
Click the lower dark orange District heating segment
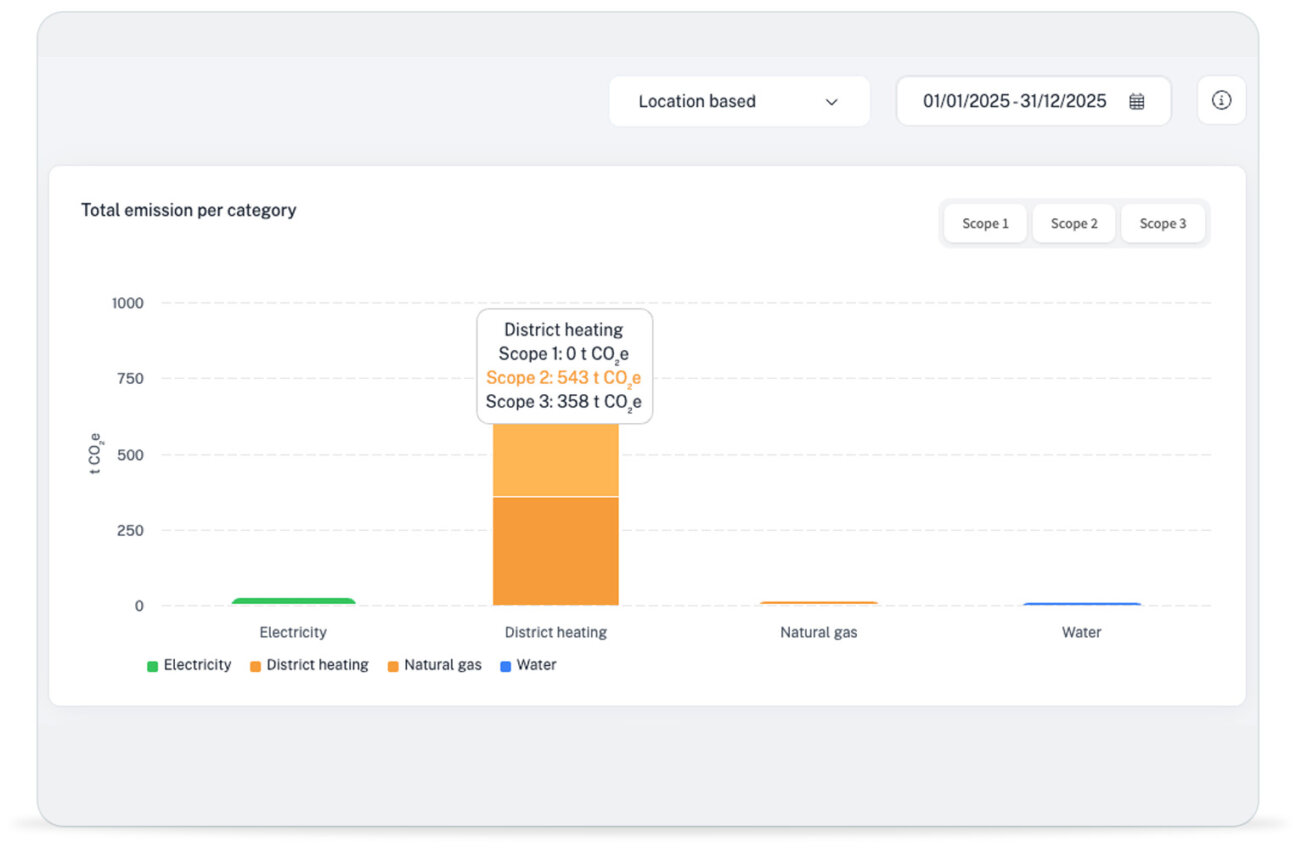tap(556, 551)
